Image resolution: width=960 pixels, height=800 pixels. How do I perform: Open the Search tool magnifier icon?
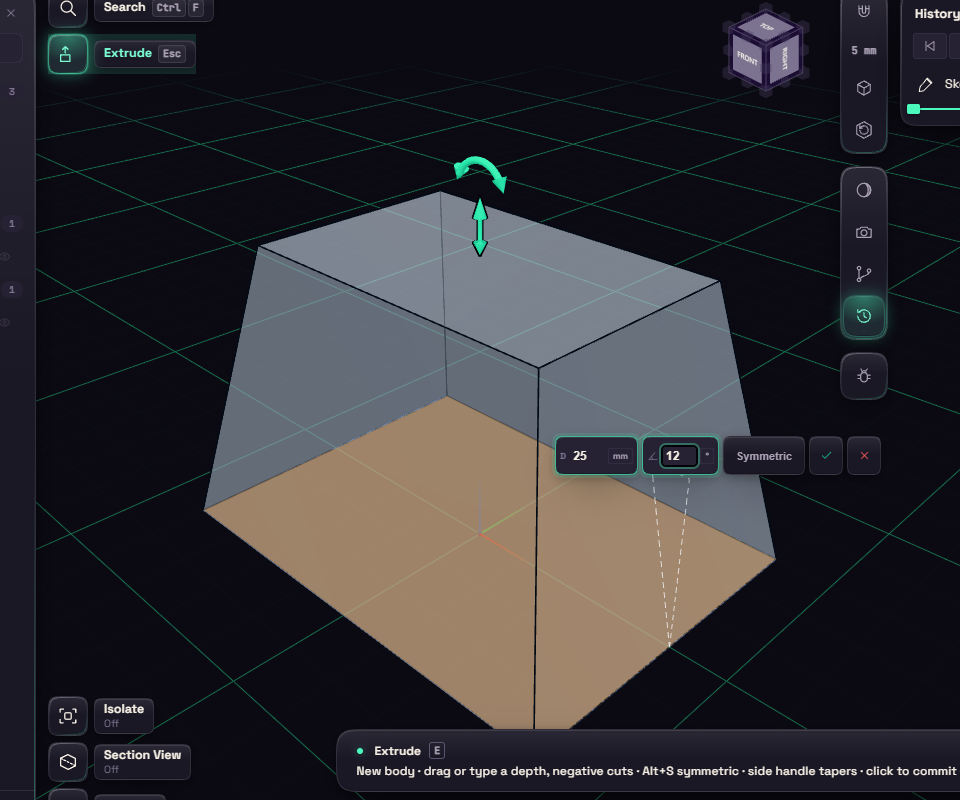click(67, 9)
